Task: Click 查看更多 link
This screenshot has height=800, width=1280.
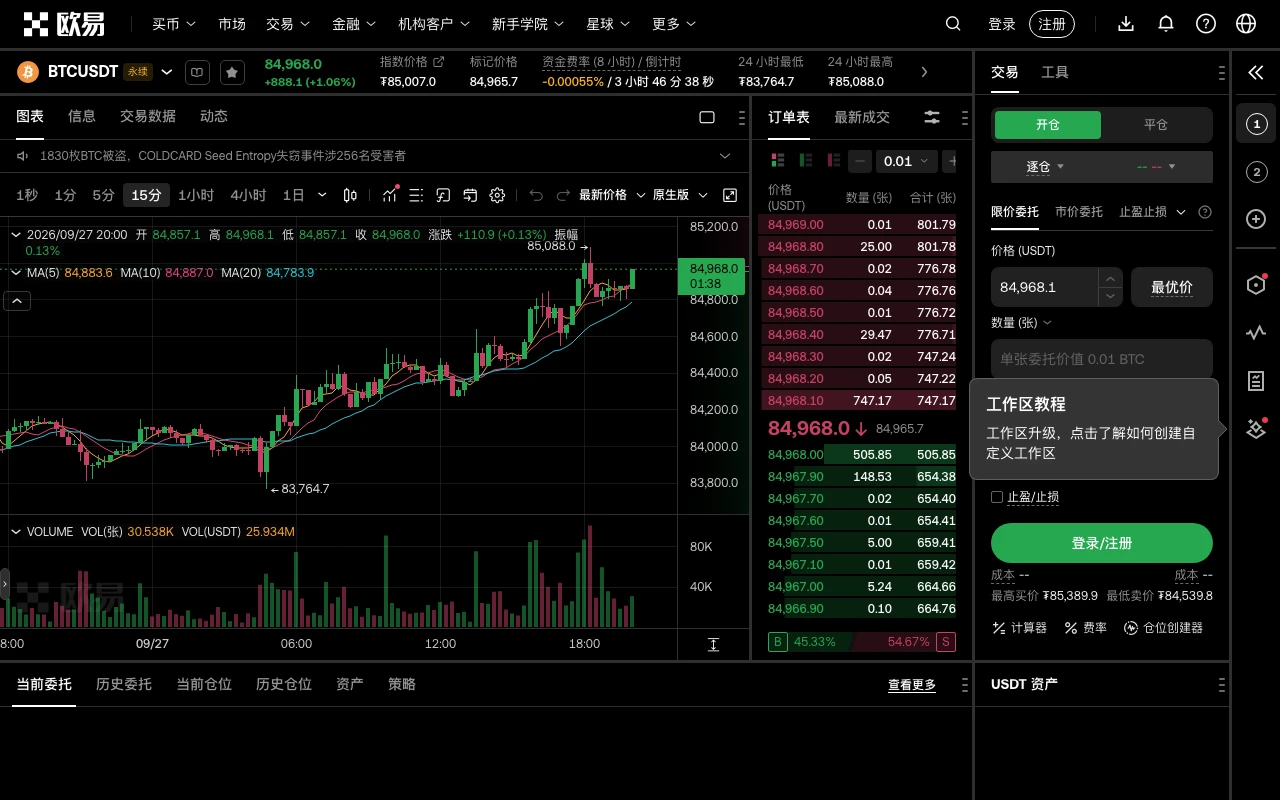Action: click(912, 685)
